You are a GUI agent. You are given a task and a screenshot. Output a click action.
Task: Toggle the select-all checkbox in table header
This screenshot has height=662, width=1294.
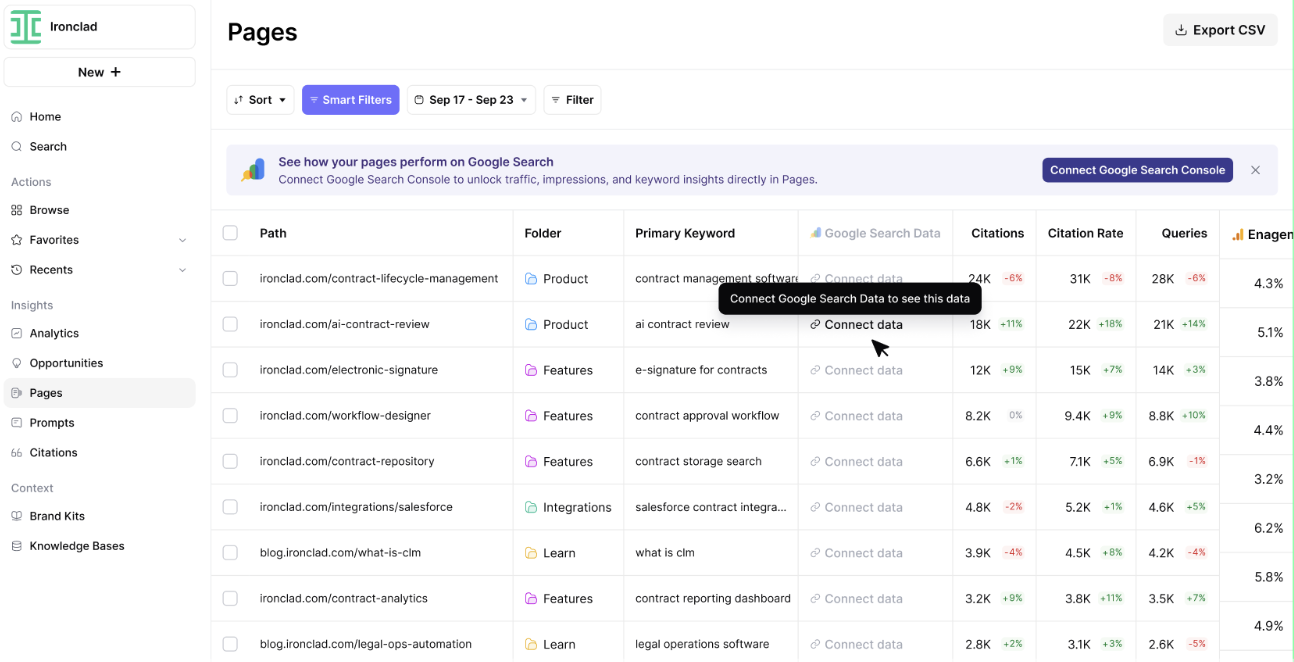click(x=230, y=233)
